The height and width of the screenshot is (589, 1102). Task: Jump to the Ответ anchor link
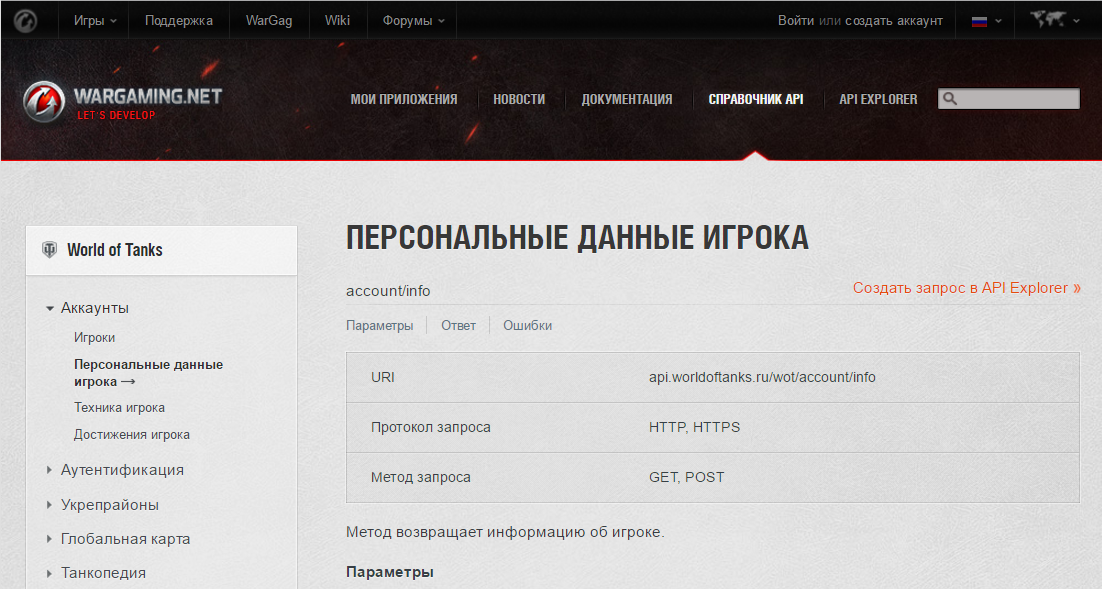pyautogui.click(x=458, y=325)
